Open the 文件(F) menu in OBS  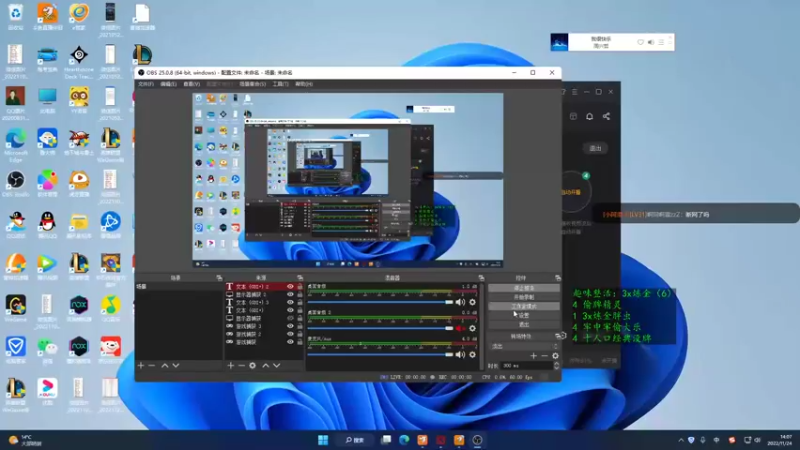146,84
